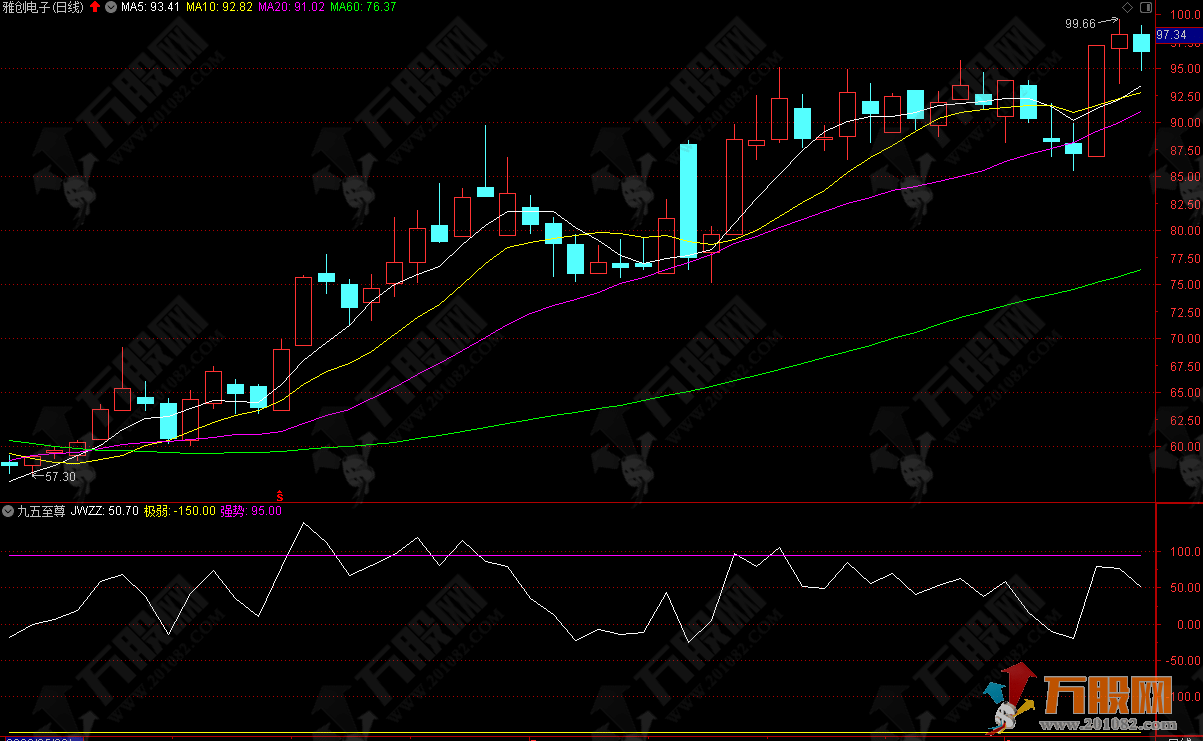Screen dimensions: 1203x741
Task: Open the main chart indicator dropdown circle
Action: [111, 7]
